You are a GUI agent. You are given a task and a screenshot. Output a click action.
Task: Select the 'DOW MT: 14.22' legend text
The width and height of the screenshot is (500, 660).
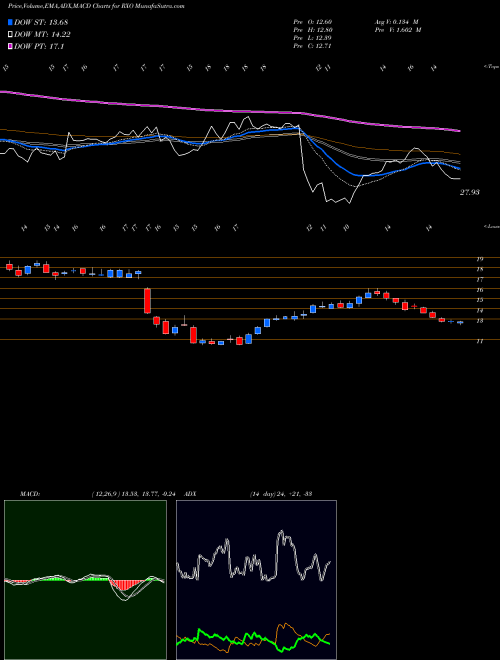click(x=43, y=35)
